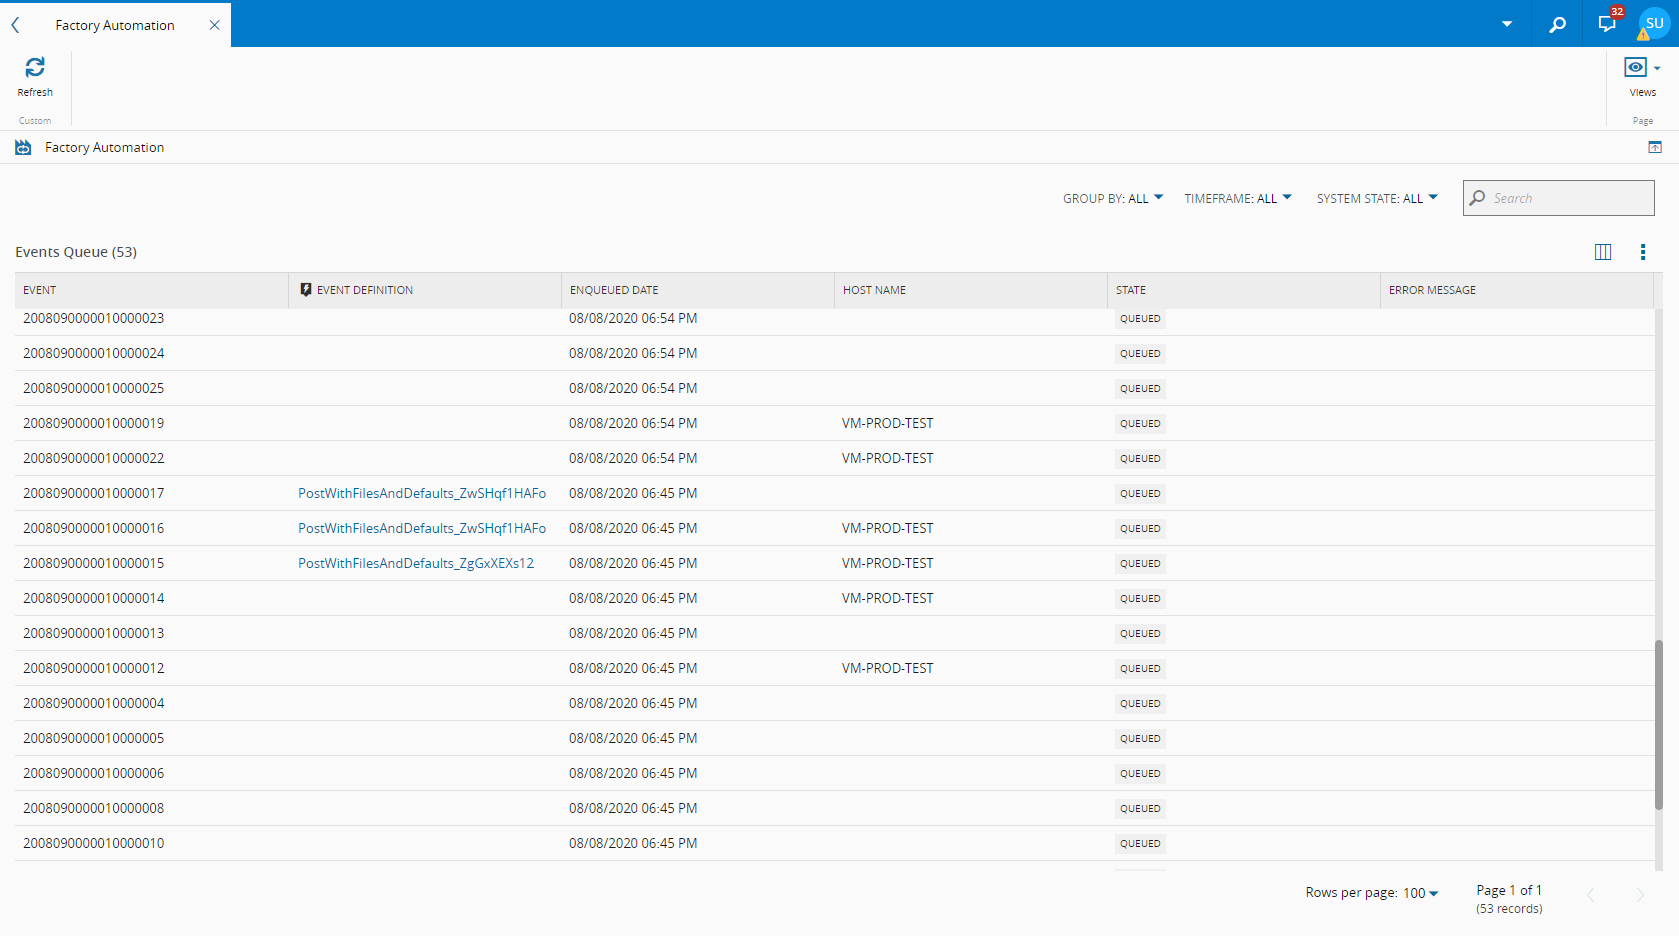This screenshot has height=936, width=1679.
Task: Expand the System State: All dropdown
Action: coord(1376,198)
